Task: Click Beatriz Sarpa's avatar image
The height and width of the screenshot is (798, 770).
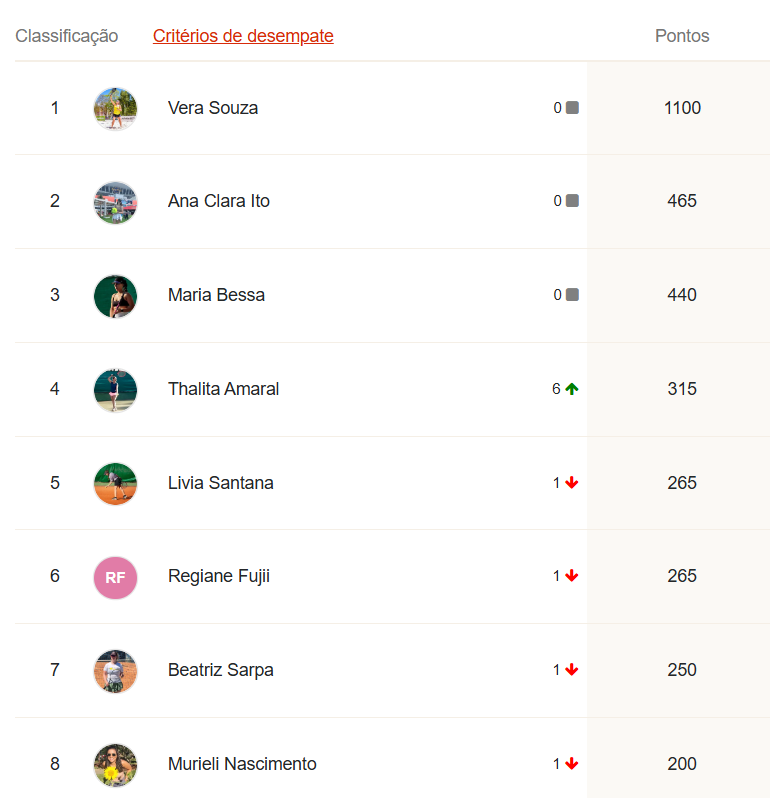Action: [115, 670]
